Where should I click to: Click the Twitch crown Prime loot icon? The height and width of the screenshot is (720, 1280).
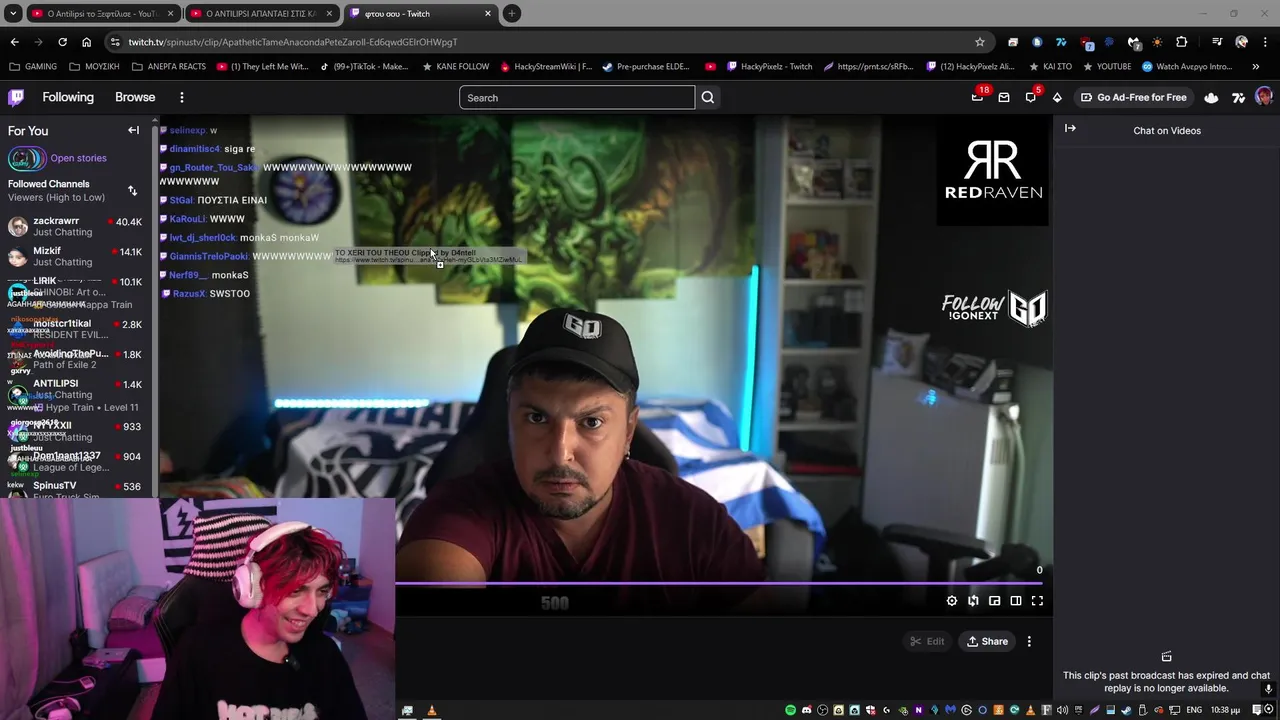1211,97
